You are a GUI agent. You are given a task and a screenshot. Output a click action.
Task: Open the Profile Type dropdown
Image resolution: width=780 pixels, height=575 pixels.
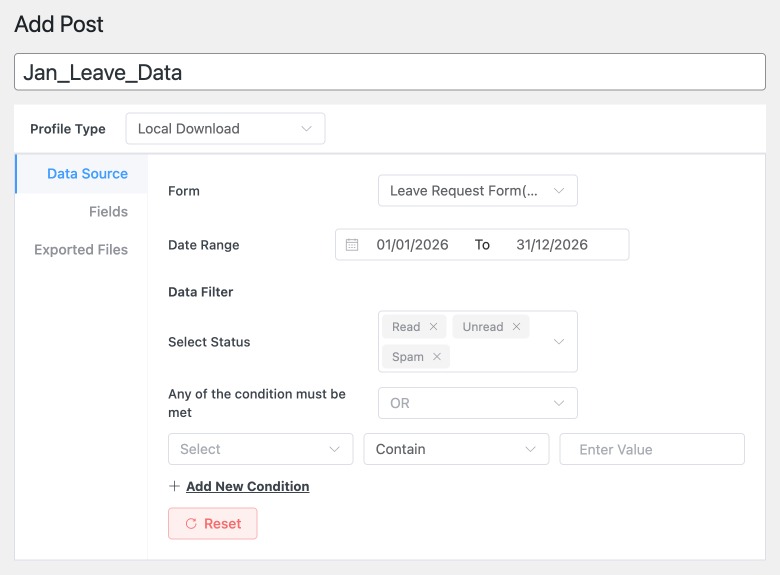click(225, 129)
